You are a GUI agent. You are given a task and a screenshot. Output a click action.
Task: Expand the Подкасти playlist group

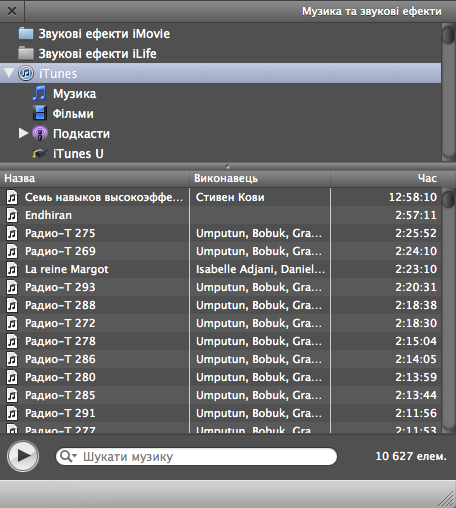[23, 133]
